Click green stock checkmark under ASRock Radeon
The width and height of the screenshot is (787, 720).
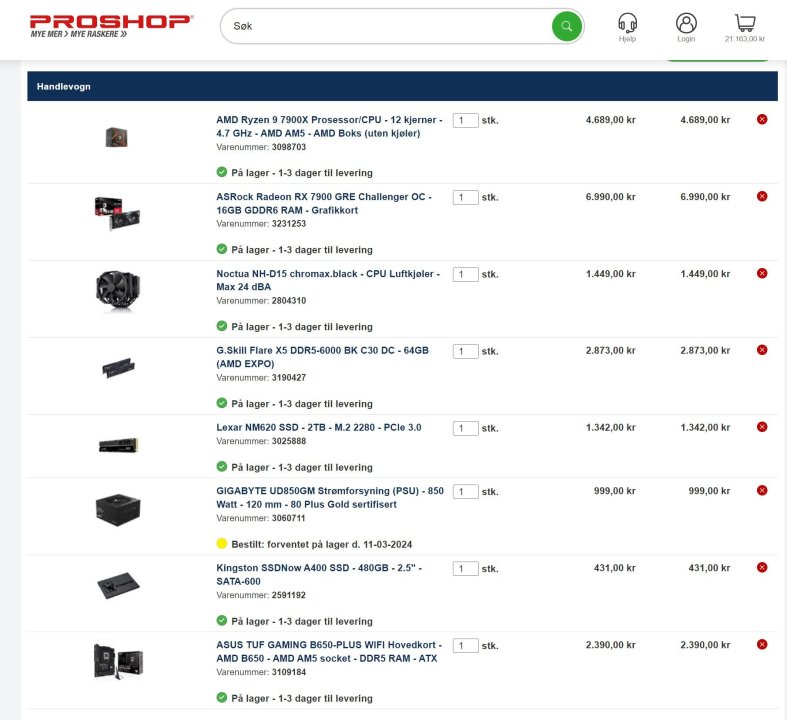[222, 249]
